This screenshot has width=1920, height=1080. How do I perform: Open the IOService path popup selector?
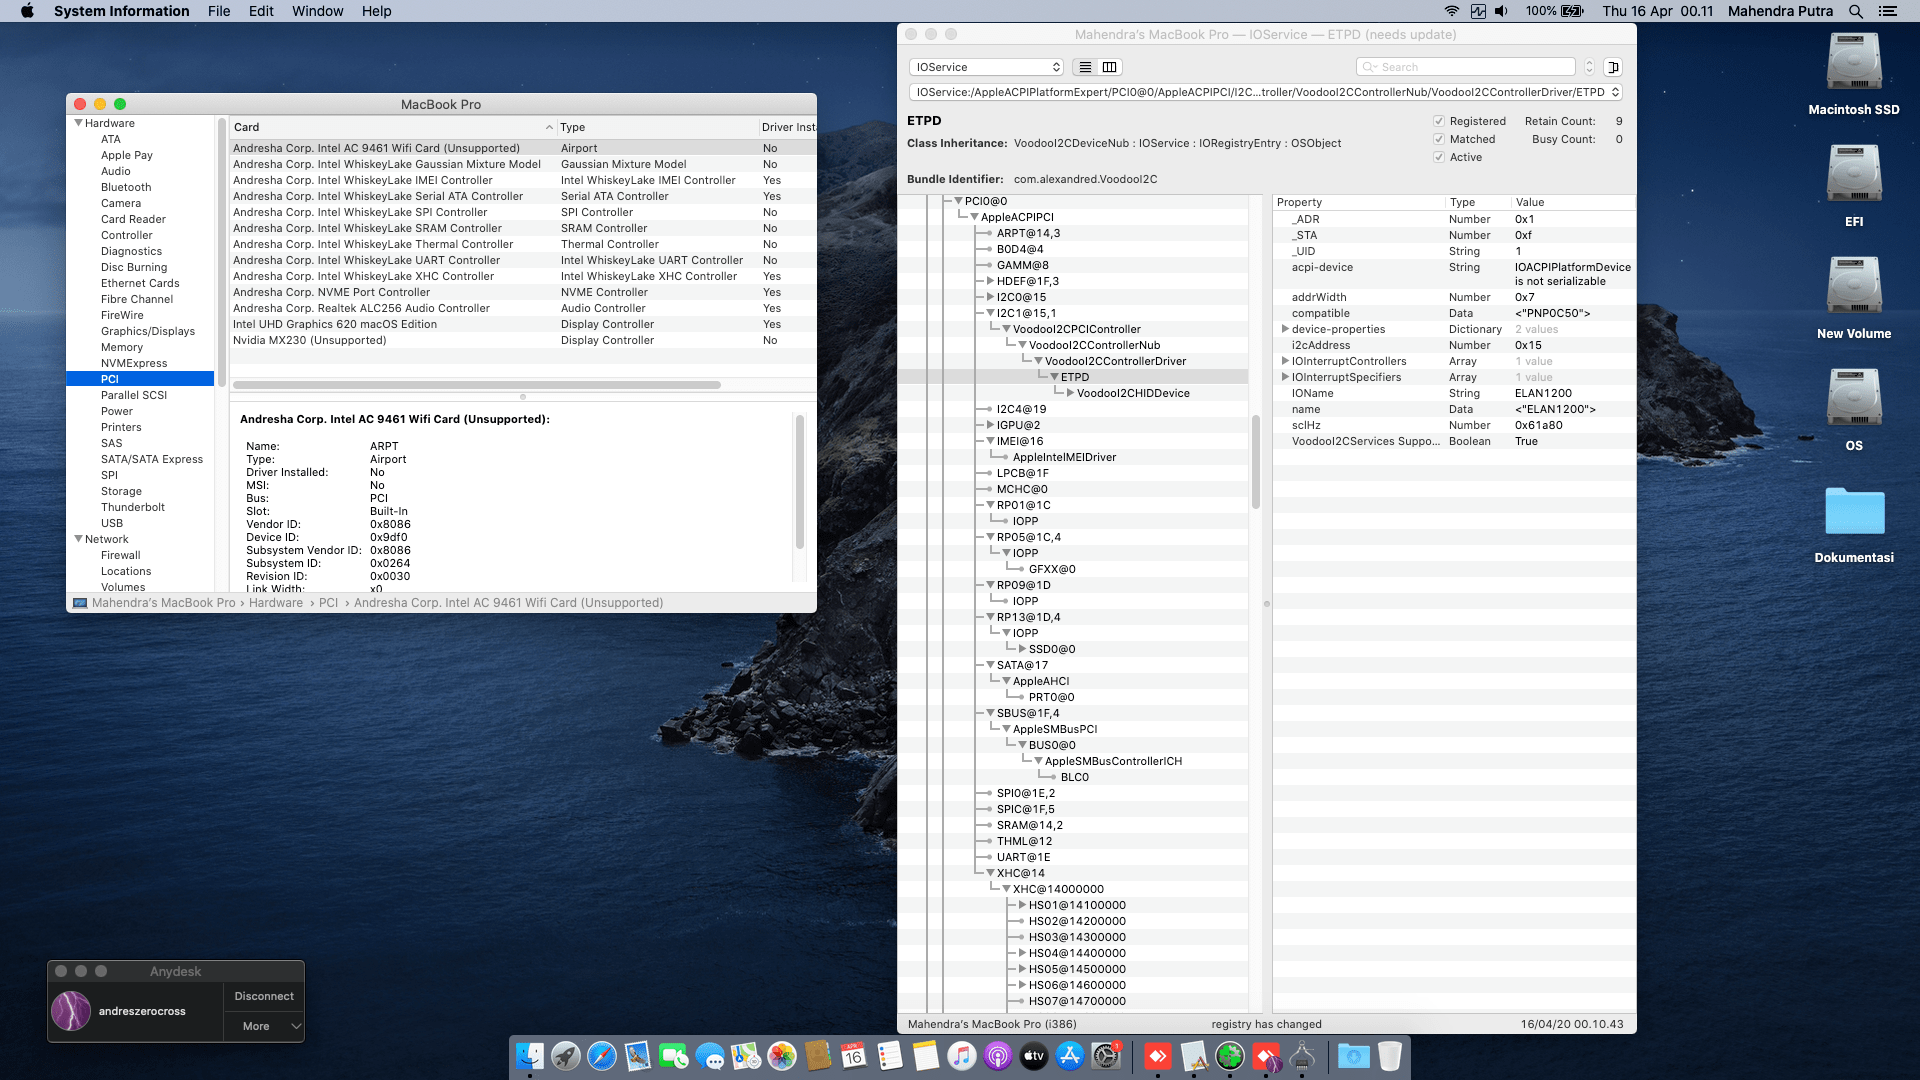(1265, 92)
